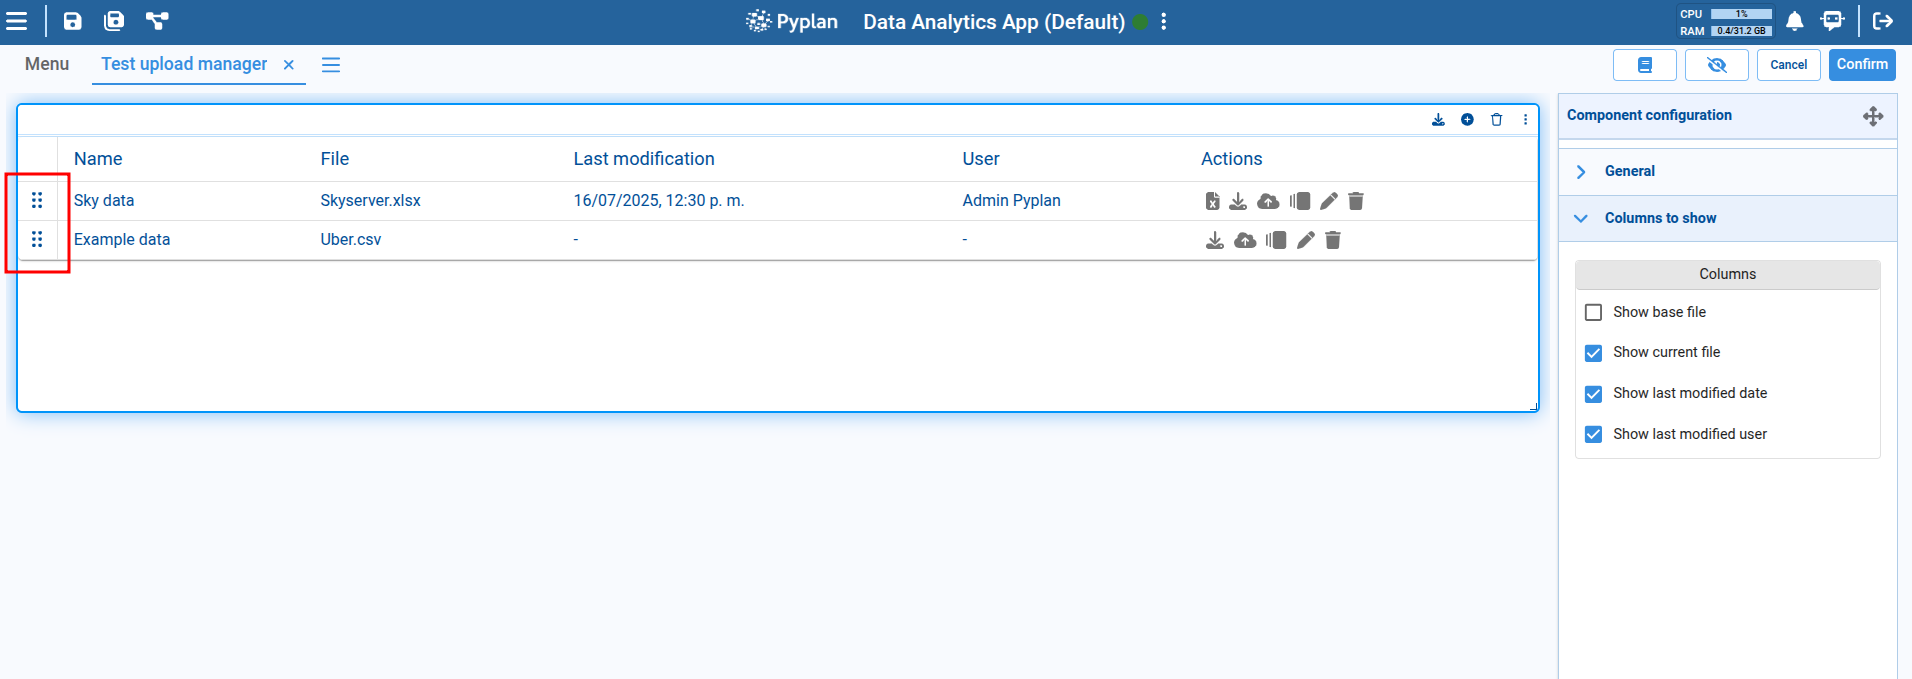The height and width of the screenshot is (679, 1912).
Task: Toggle the hidden-eye visibility button
Action: pyautogui.click(x=1716, y=65)
